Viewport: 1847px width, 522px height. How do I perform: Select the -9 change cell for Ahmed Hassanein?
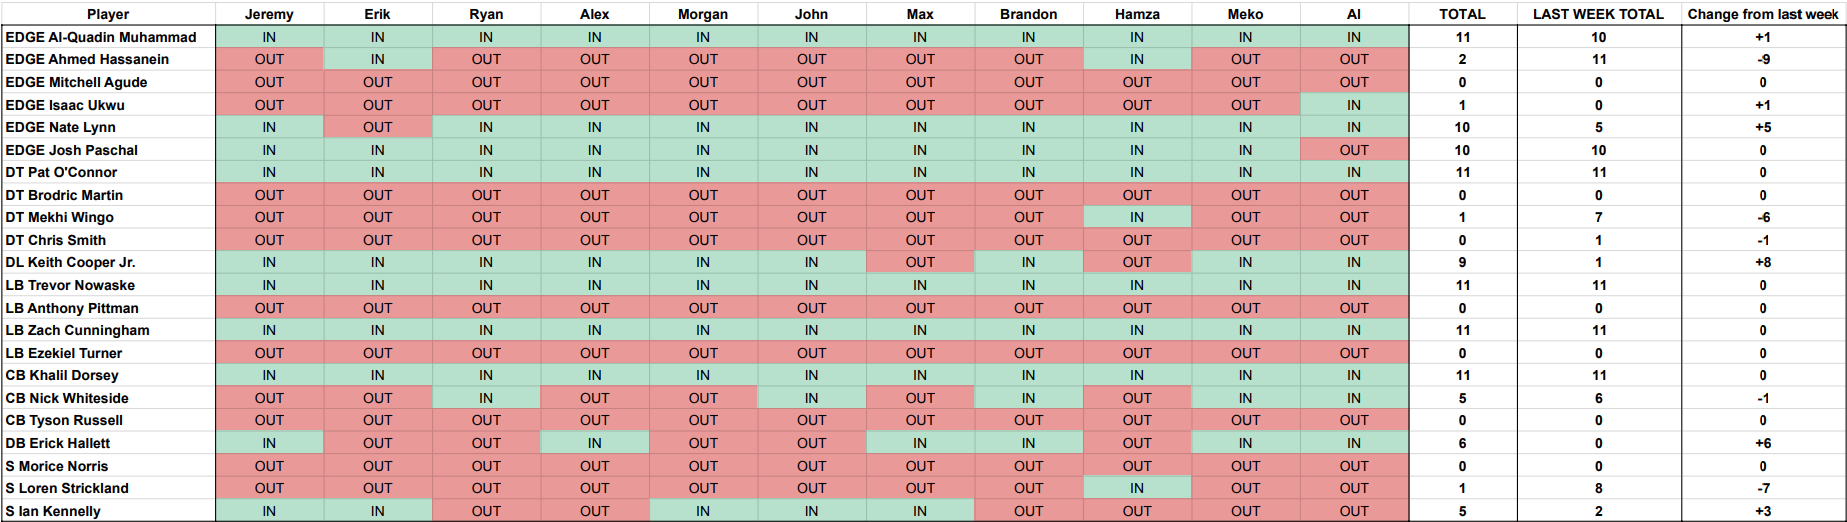(1762, 59)
